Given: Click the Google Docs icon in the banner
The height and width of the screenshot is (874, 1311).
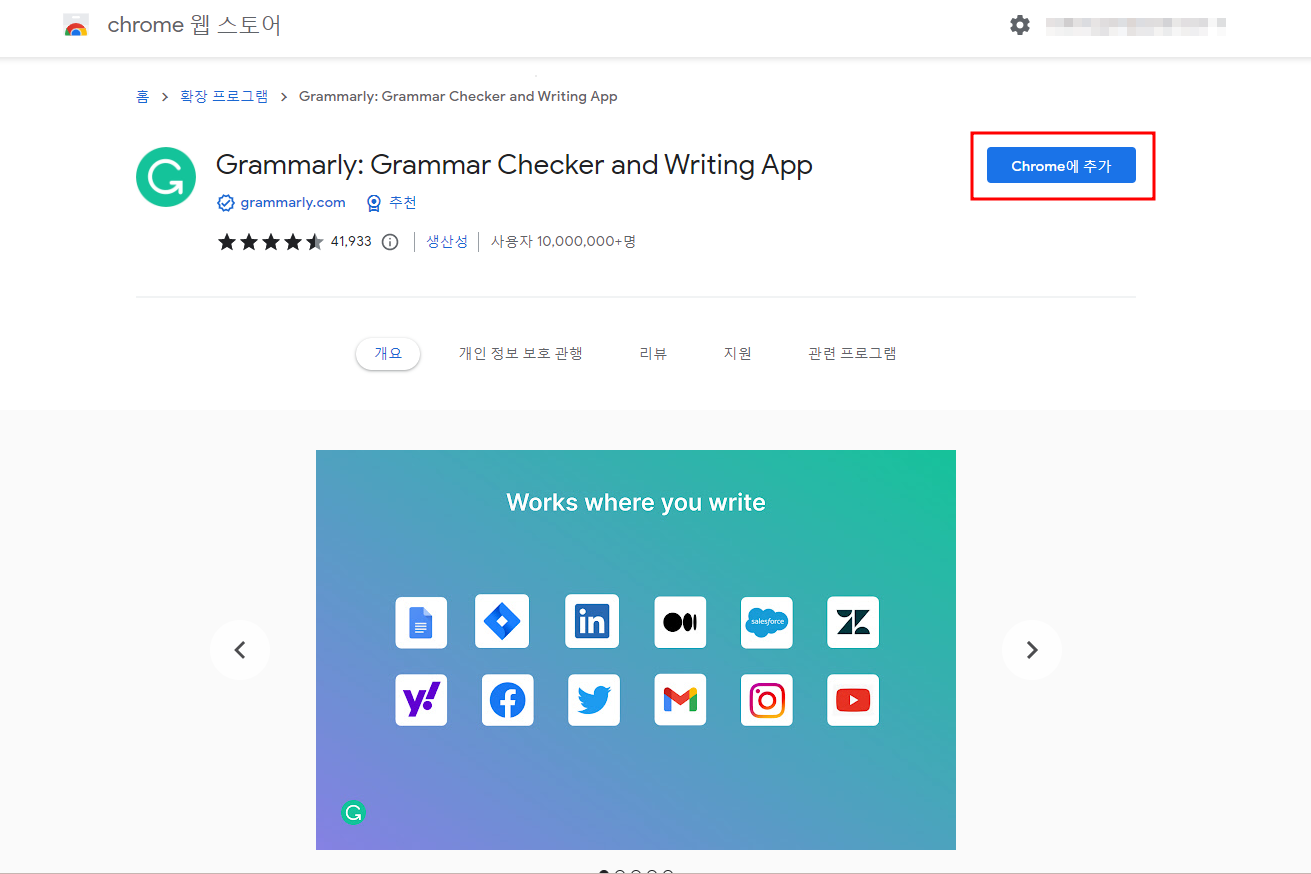Looking at the screenshot, I should click(421, 621).
